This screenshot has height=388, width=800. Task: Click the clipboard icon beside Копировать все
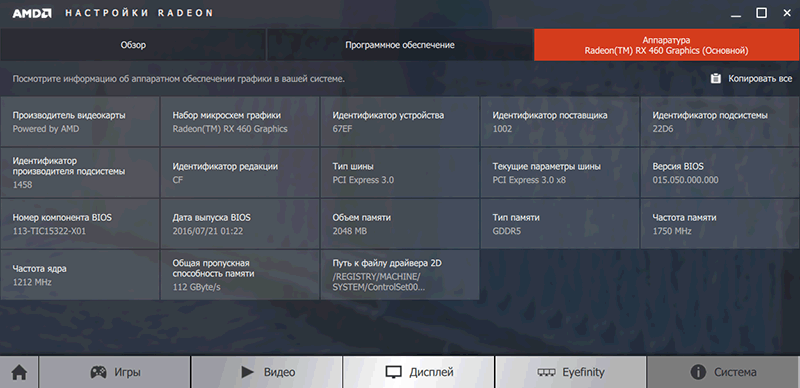(x=716, y=79)
